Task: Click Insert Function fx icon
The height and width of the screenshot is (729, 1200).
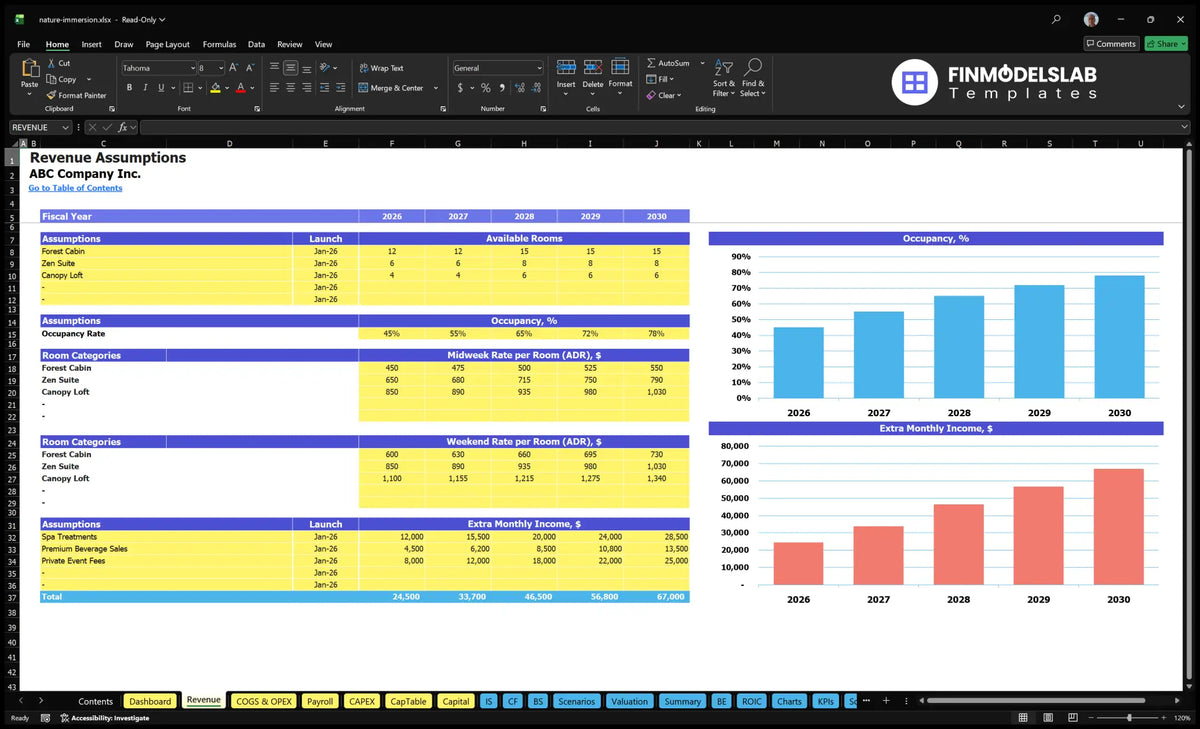Action: [x=122, y=127]
